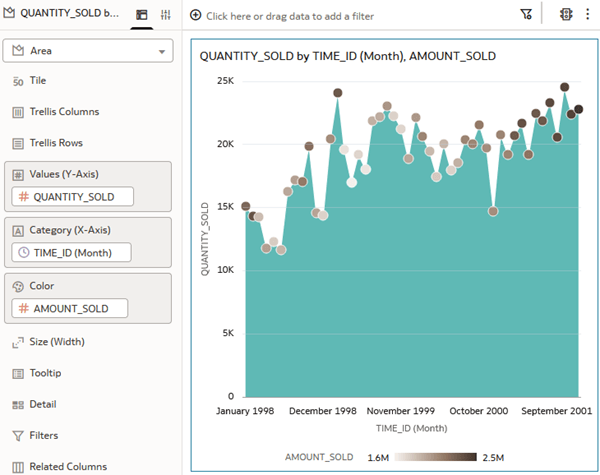
Task: Click the QUANTITY_SOLD y-axis title
Action: pyautogui.click(x=205, y=239)
